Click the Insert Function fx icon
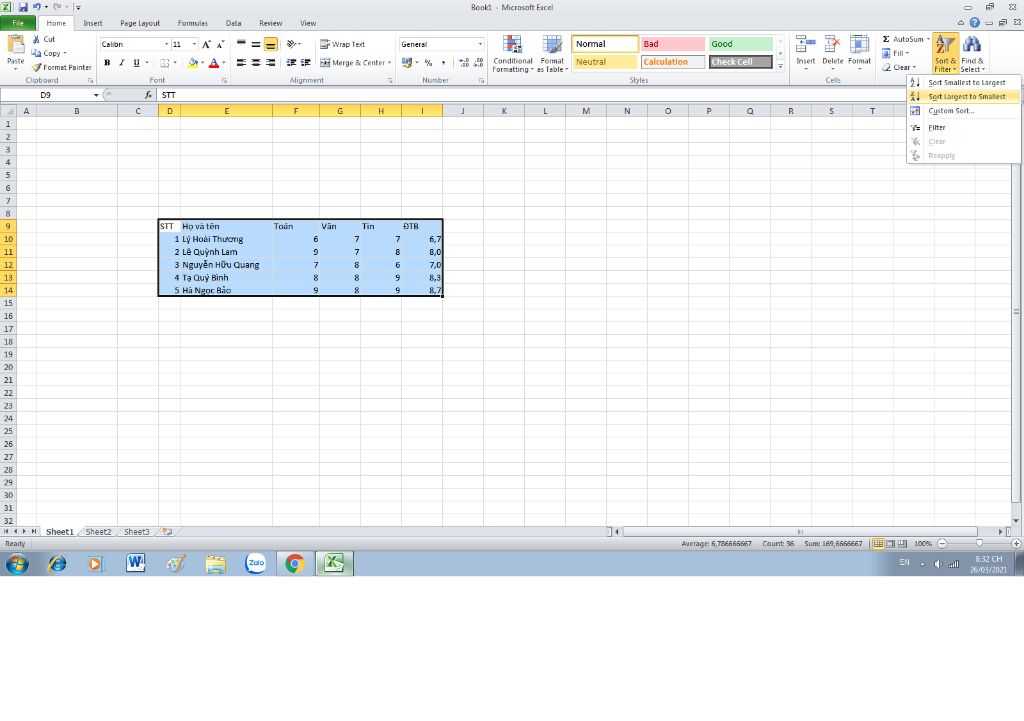The height and width of the screenshot is (721, 1024). pyautogui.click(x=148, y=95)
